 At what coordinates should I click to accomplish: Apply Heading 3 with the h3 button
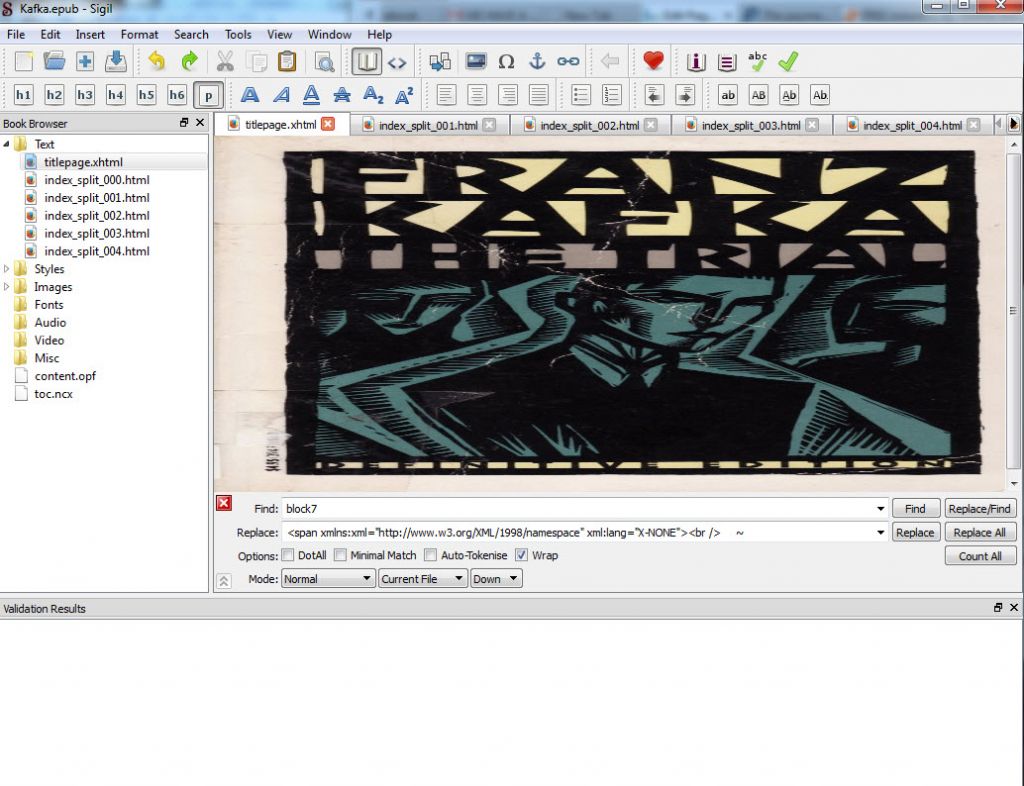tap(85, 95)
